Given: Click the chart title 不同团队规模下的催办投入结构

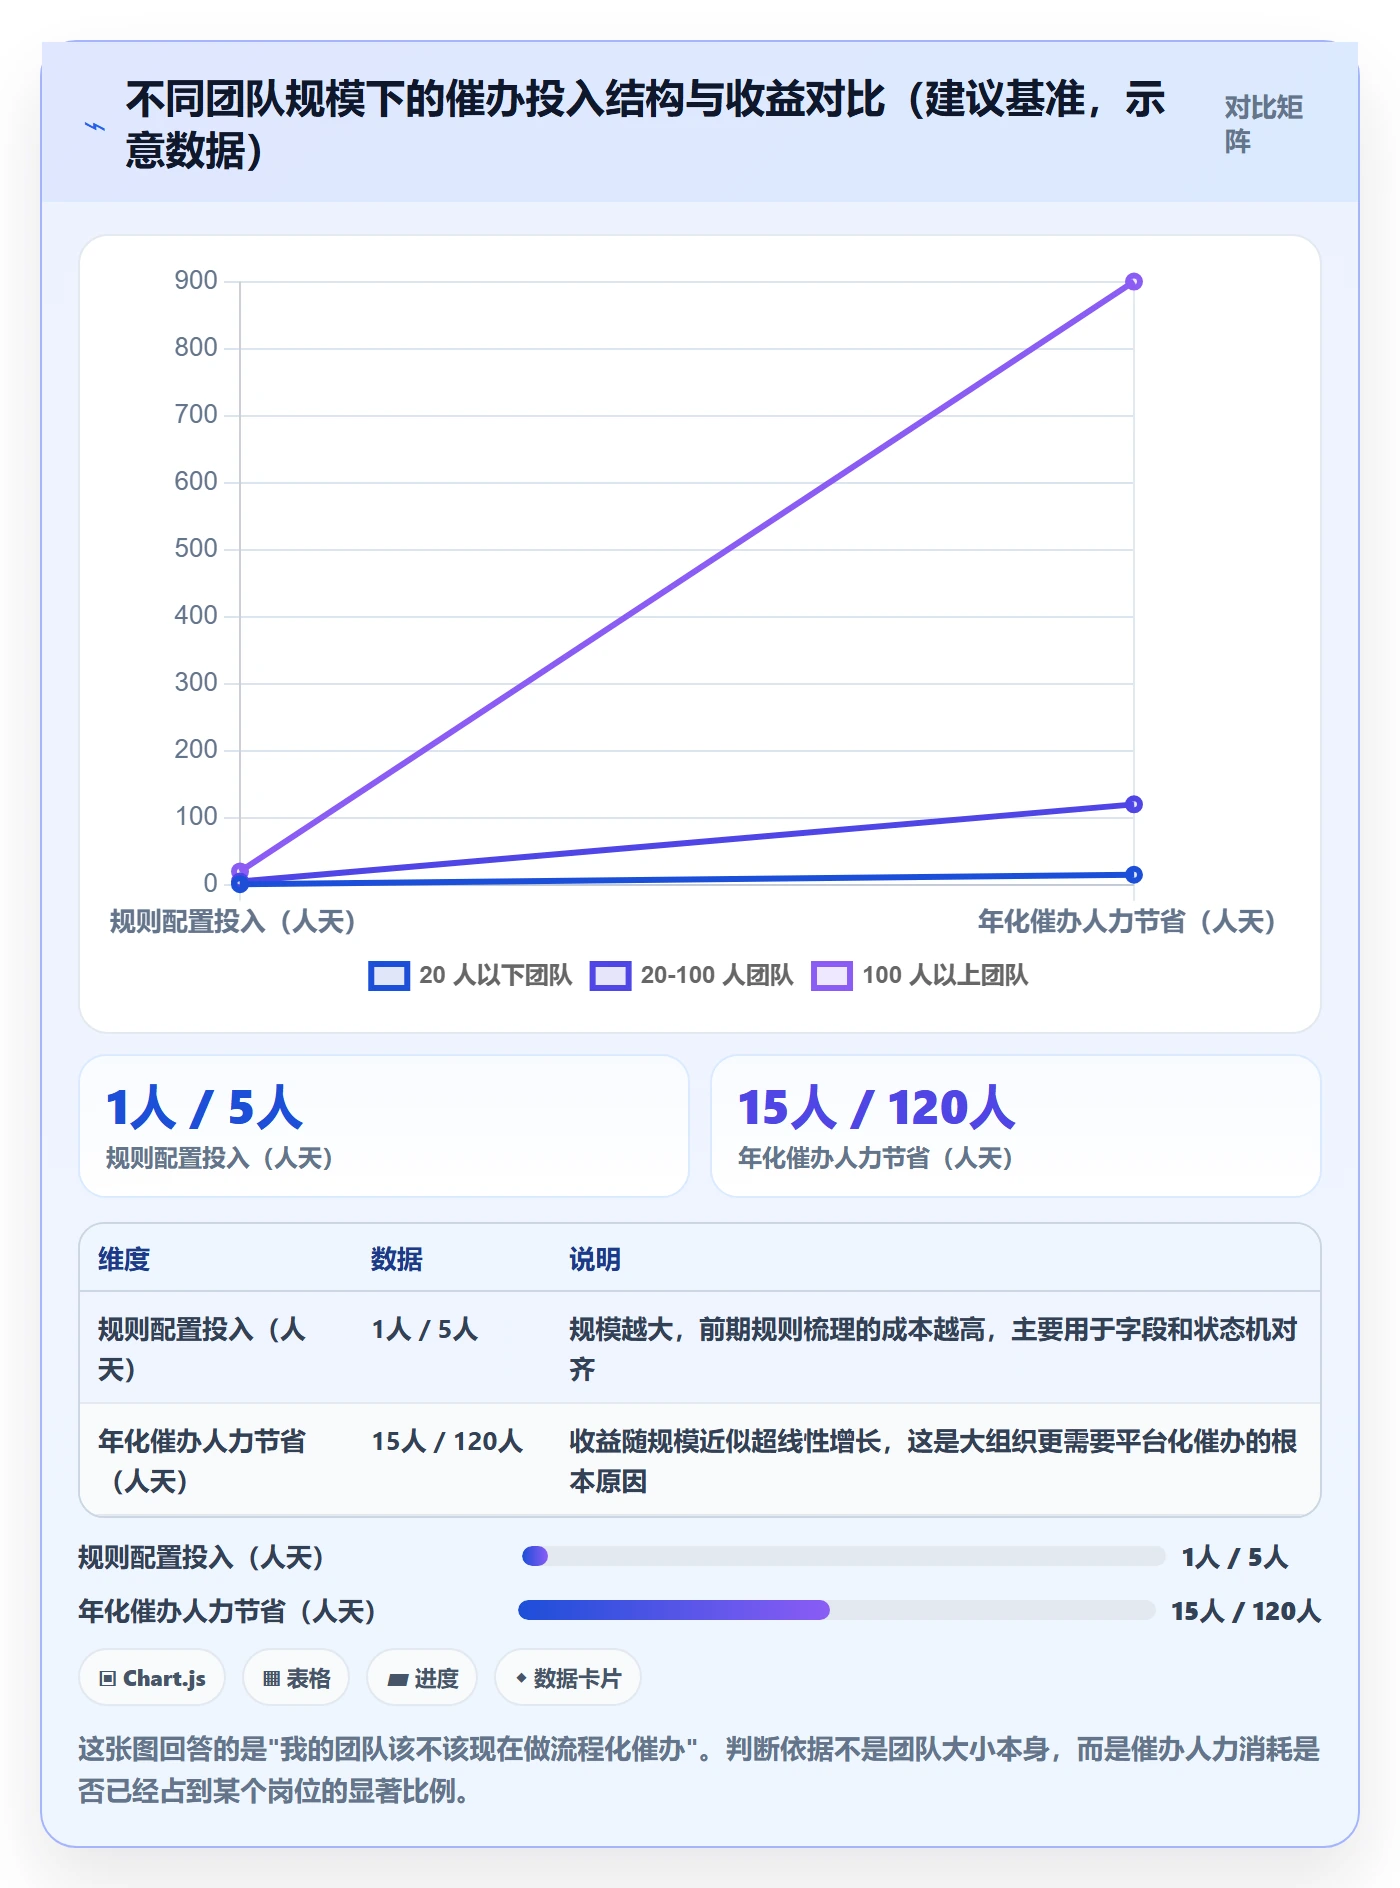Looking at the screenshot, I should click(645, 125).
